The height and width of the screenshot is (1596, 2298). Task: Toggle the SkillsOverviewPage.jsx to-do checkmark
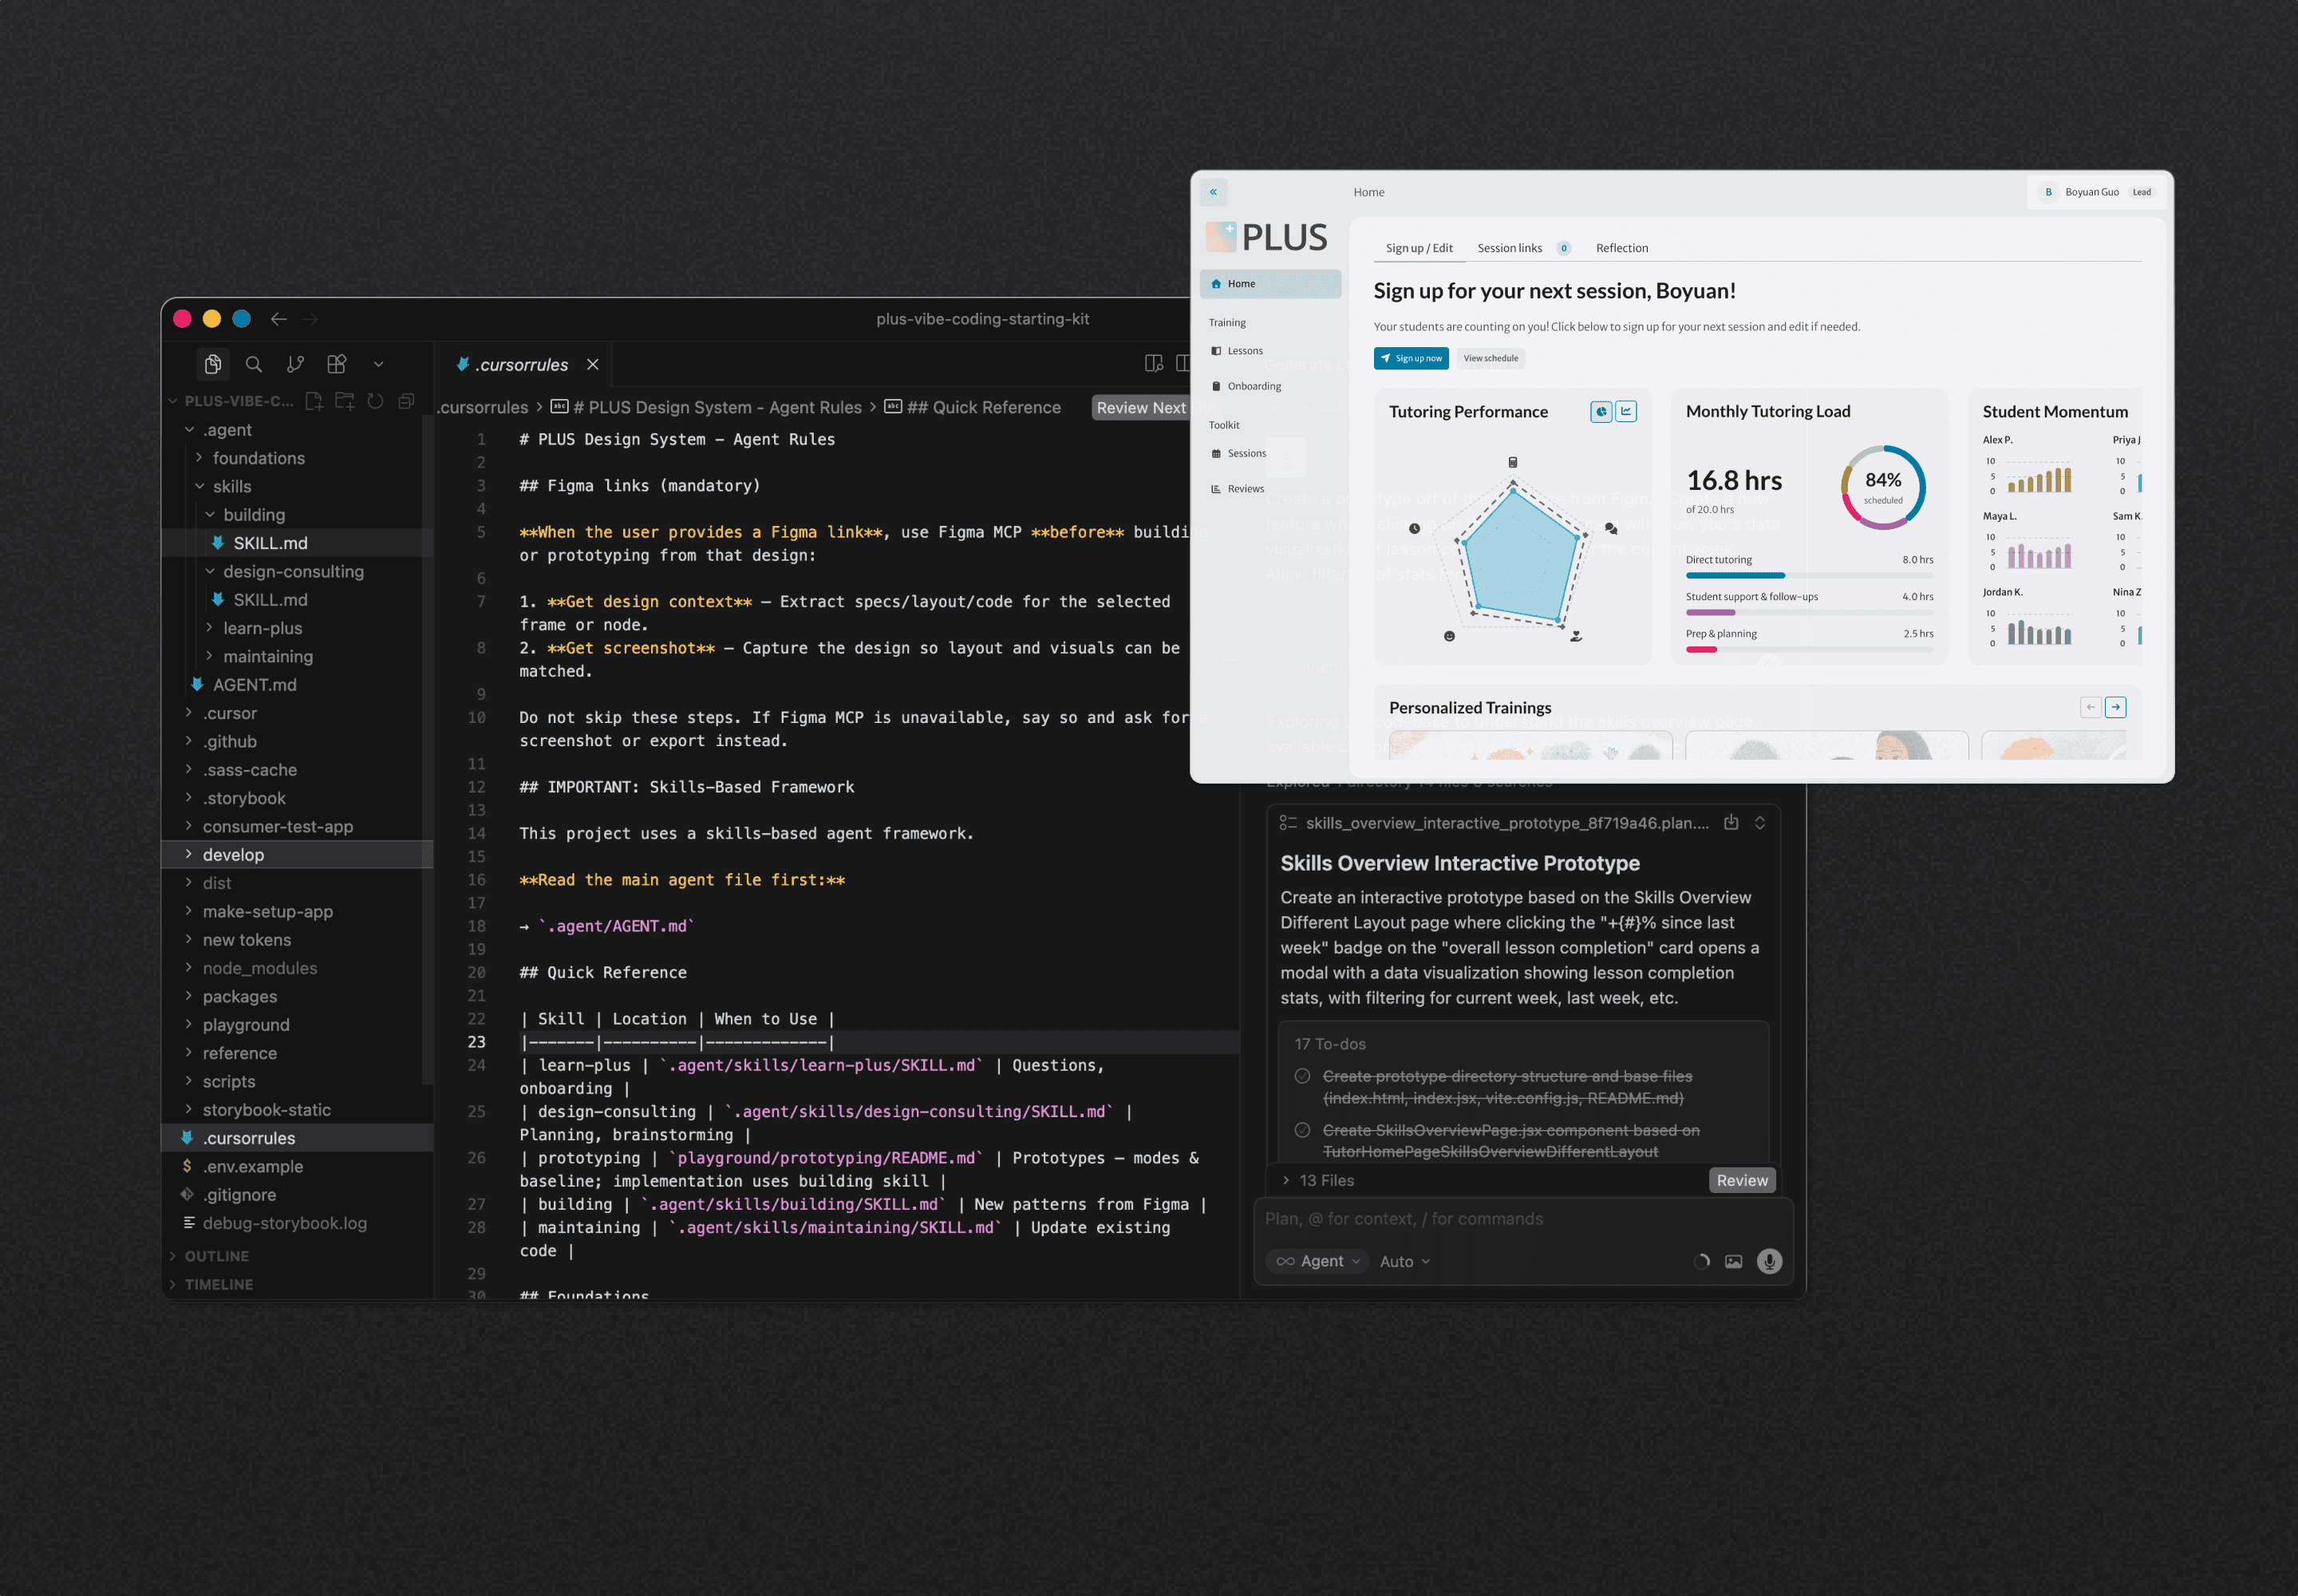pos(1302,1130)
